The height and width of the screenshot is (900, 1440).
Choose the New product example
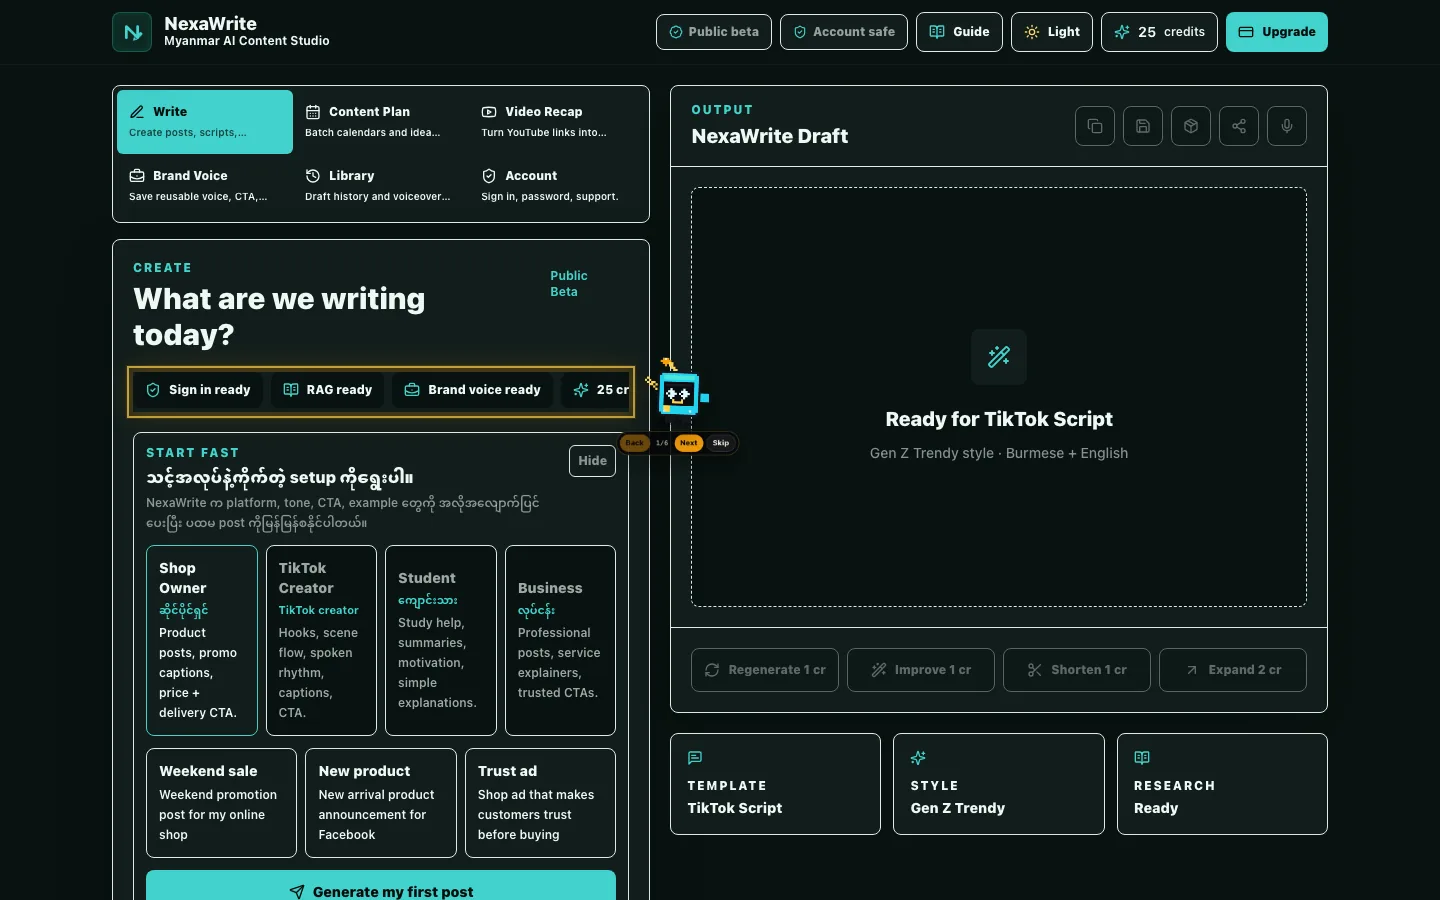tap(381, 803)
